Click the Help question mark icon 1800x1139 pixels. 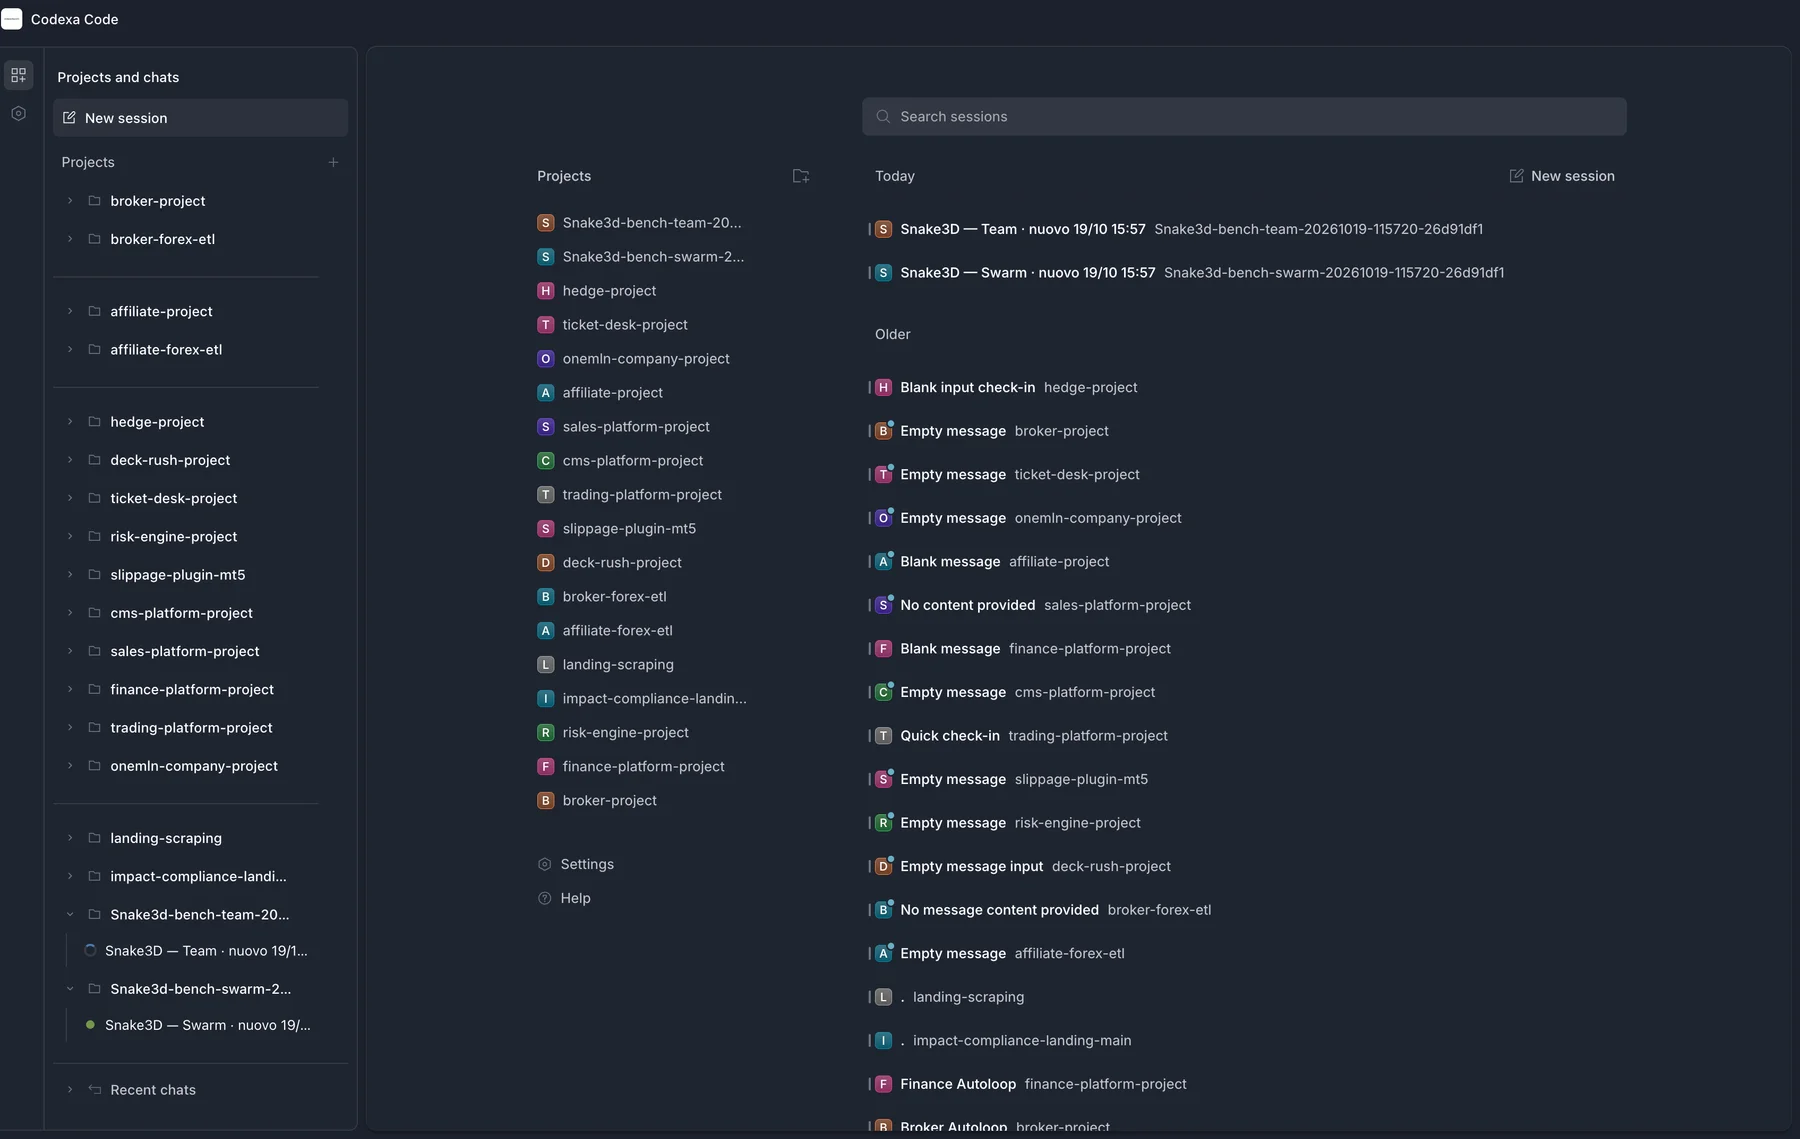[x=545, y=899]
